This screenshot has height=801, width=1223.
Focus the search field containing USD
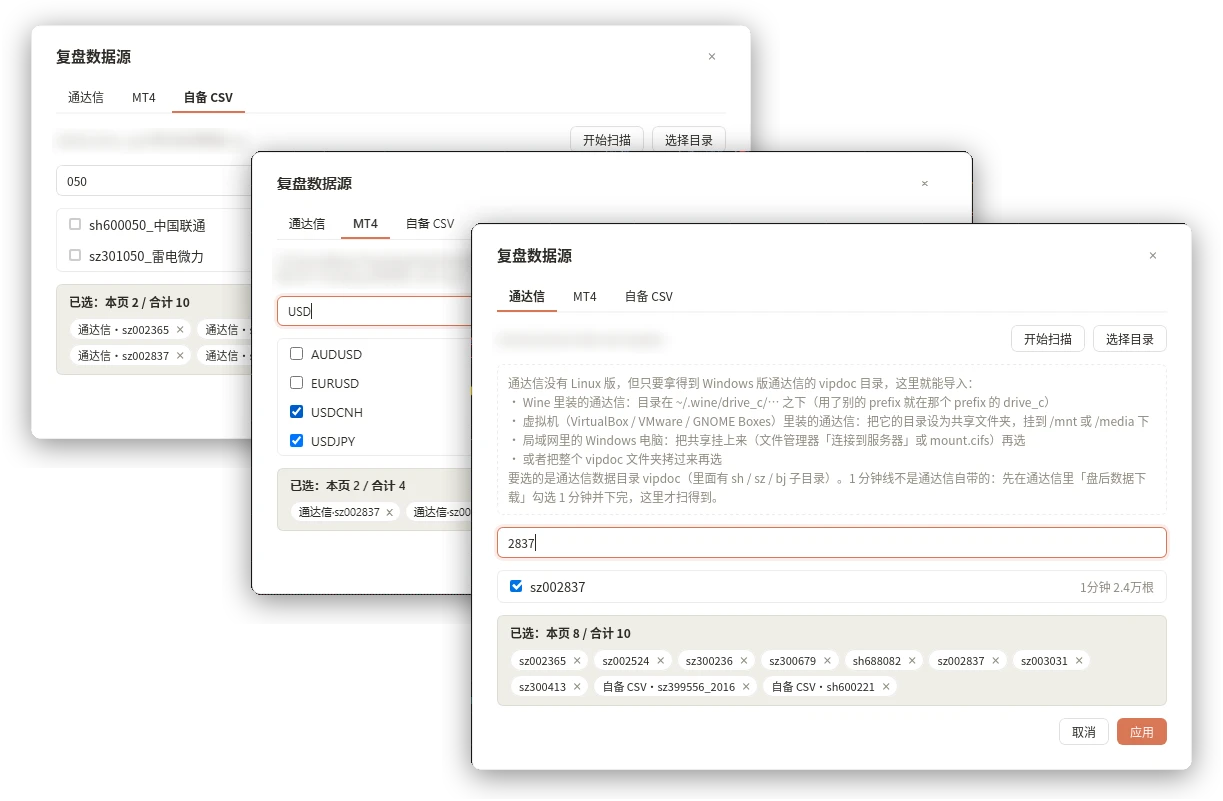point(375,311)
